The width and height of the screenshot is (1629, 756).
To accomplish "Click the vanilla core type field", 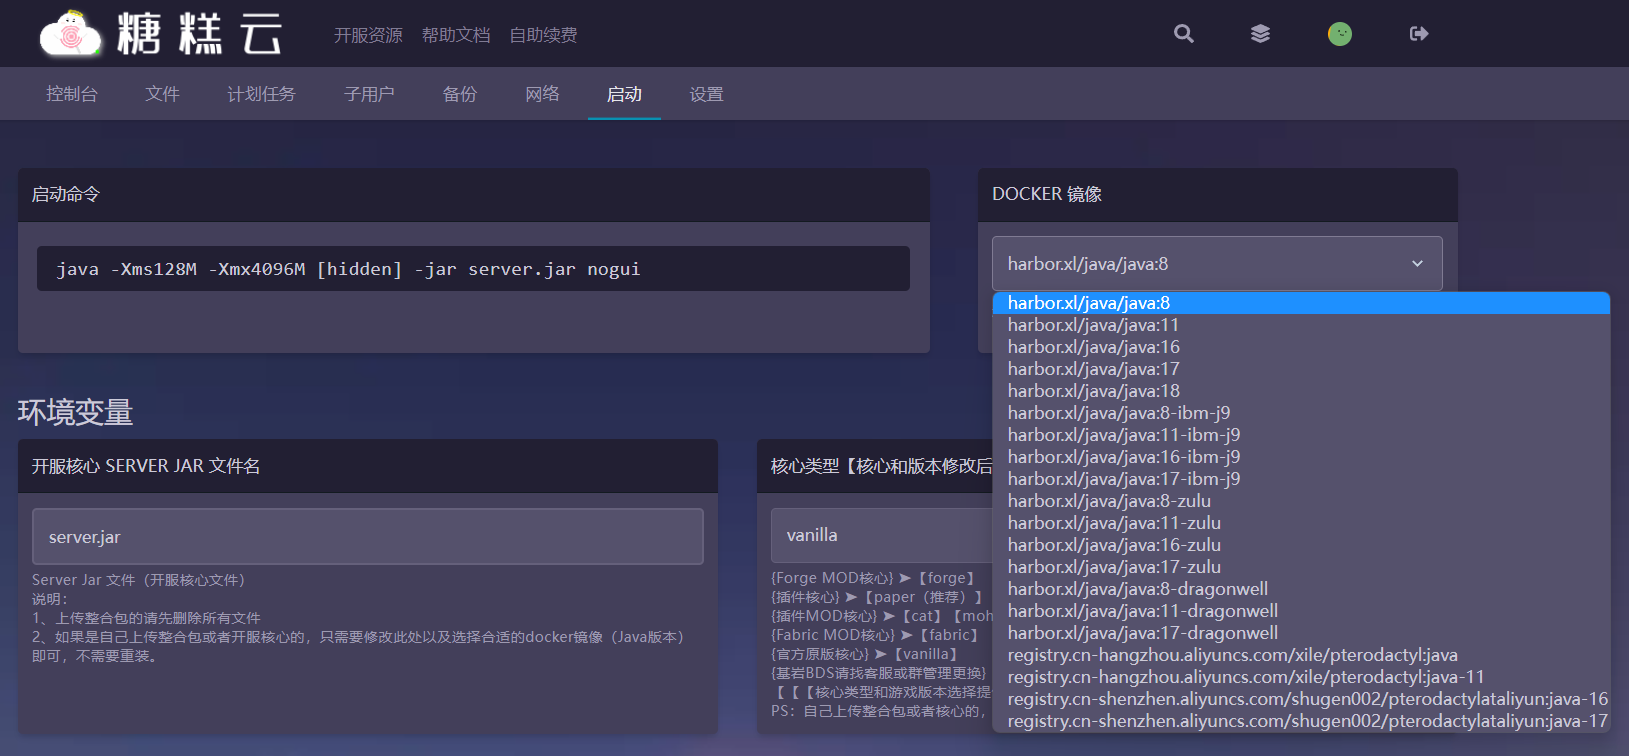I will point(880,536).
